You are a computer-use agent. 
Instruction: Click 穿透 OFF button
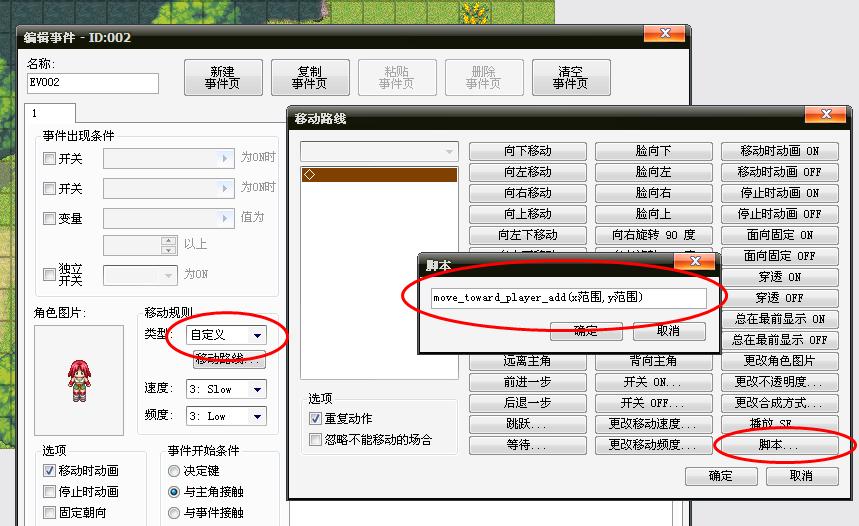tap(780, 298)
